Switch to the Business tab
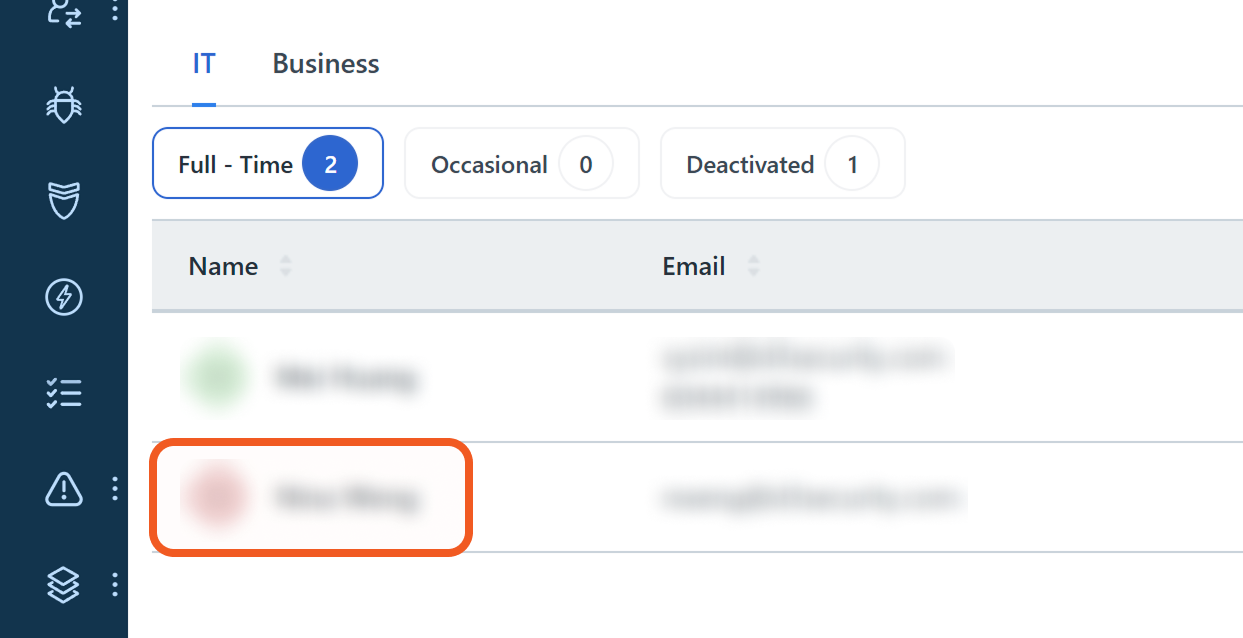 325,64
